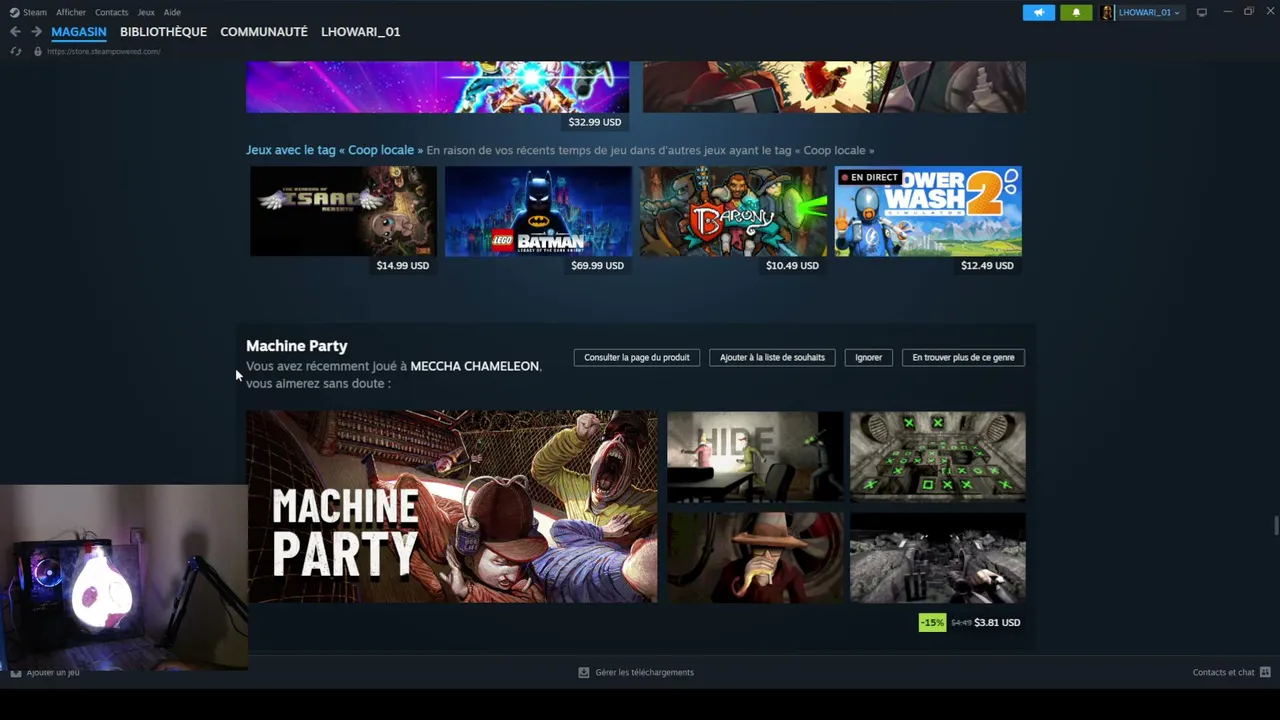Click the $10.49 USD price
This screenshot has height=720, width=1280.
click(x=792, y=266)
